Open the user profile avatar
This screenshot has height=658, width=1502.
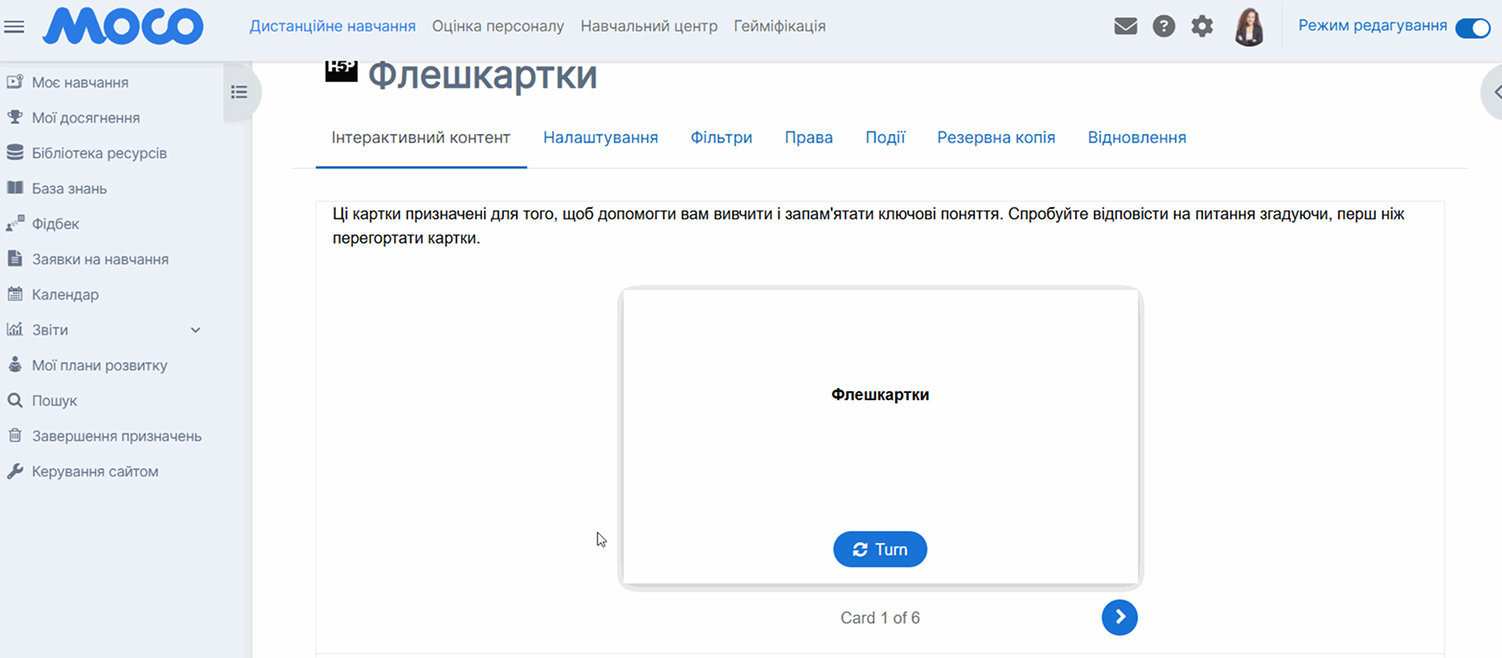1249,27
